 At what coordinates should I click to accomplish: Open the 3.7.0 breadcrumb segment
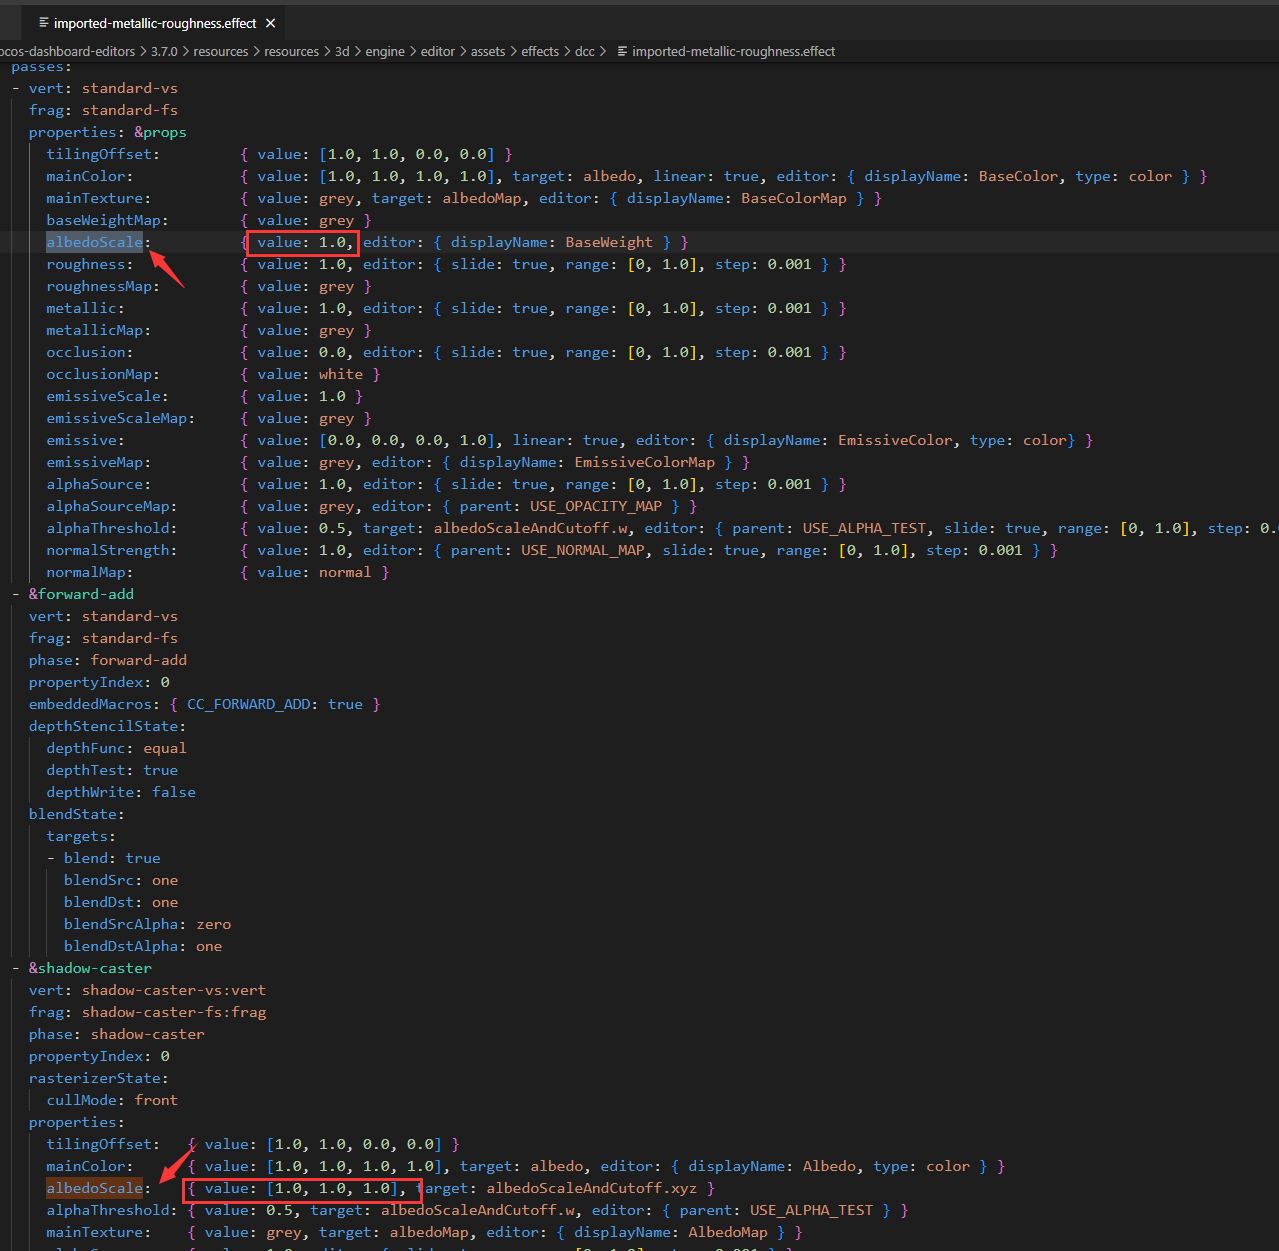click(164, 51)
